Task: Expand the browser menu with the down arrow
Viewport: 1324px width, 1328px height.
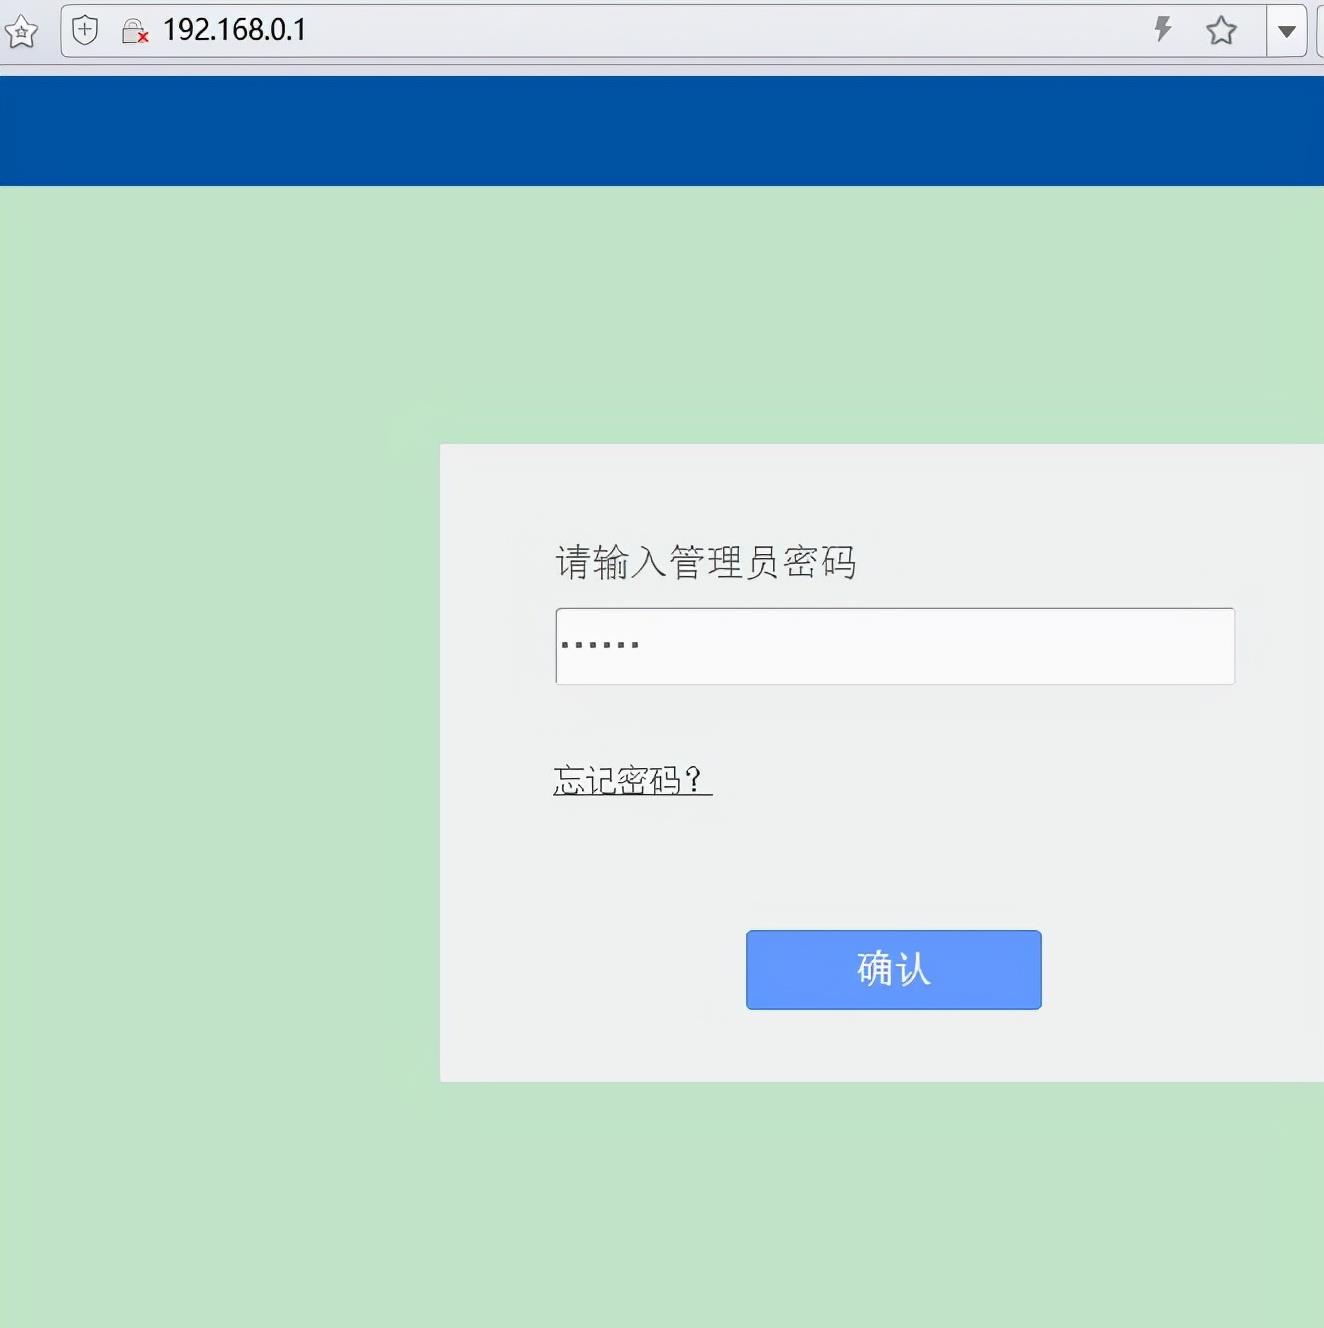Action: click(x=1287, y=30)
